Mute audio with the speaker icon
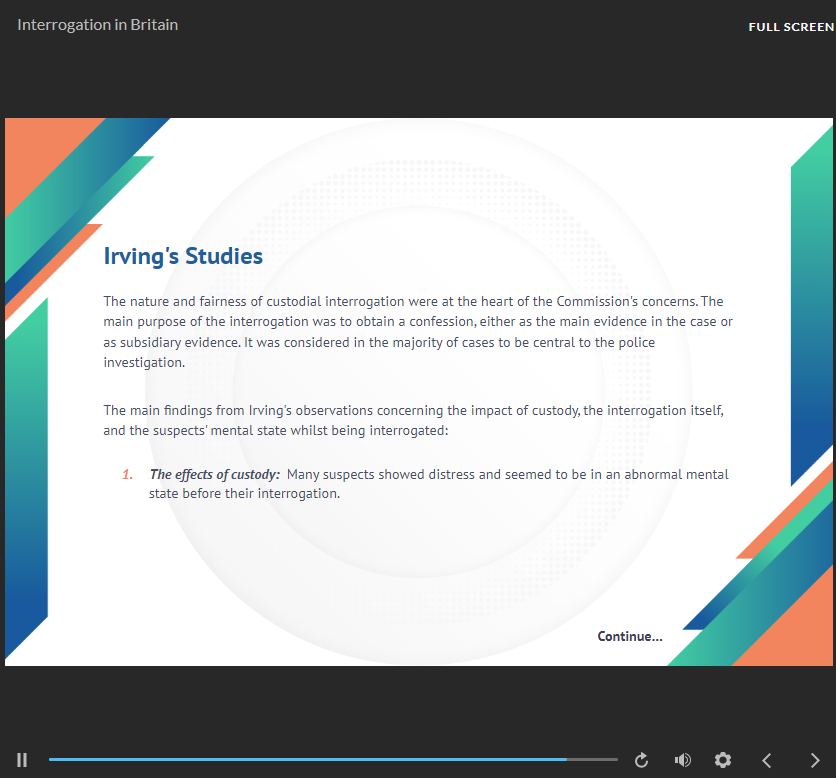The height and width of the screenshot is (778, 836). [x=682, y=760]
